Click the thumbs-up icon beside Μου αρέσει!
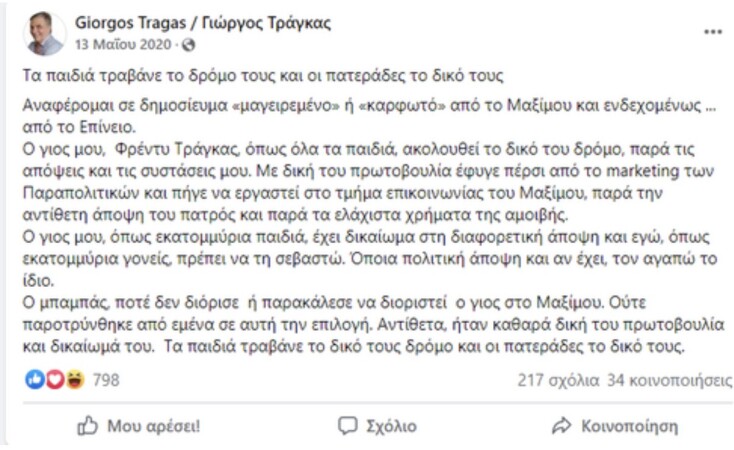Viewport: 734px width, 450px height. click(x=88, y=426)
